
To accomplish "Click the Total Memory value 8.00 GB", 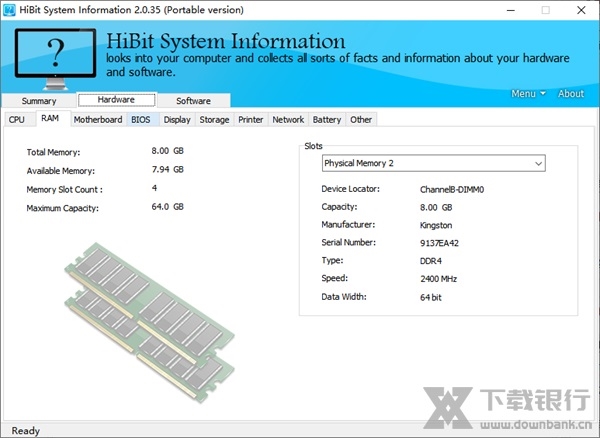I will (x=168, y=151).
